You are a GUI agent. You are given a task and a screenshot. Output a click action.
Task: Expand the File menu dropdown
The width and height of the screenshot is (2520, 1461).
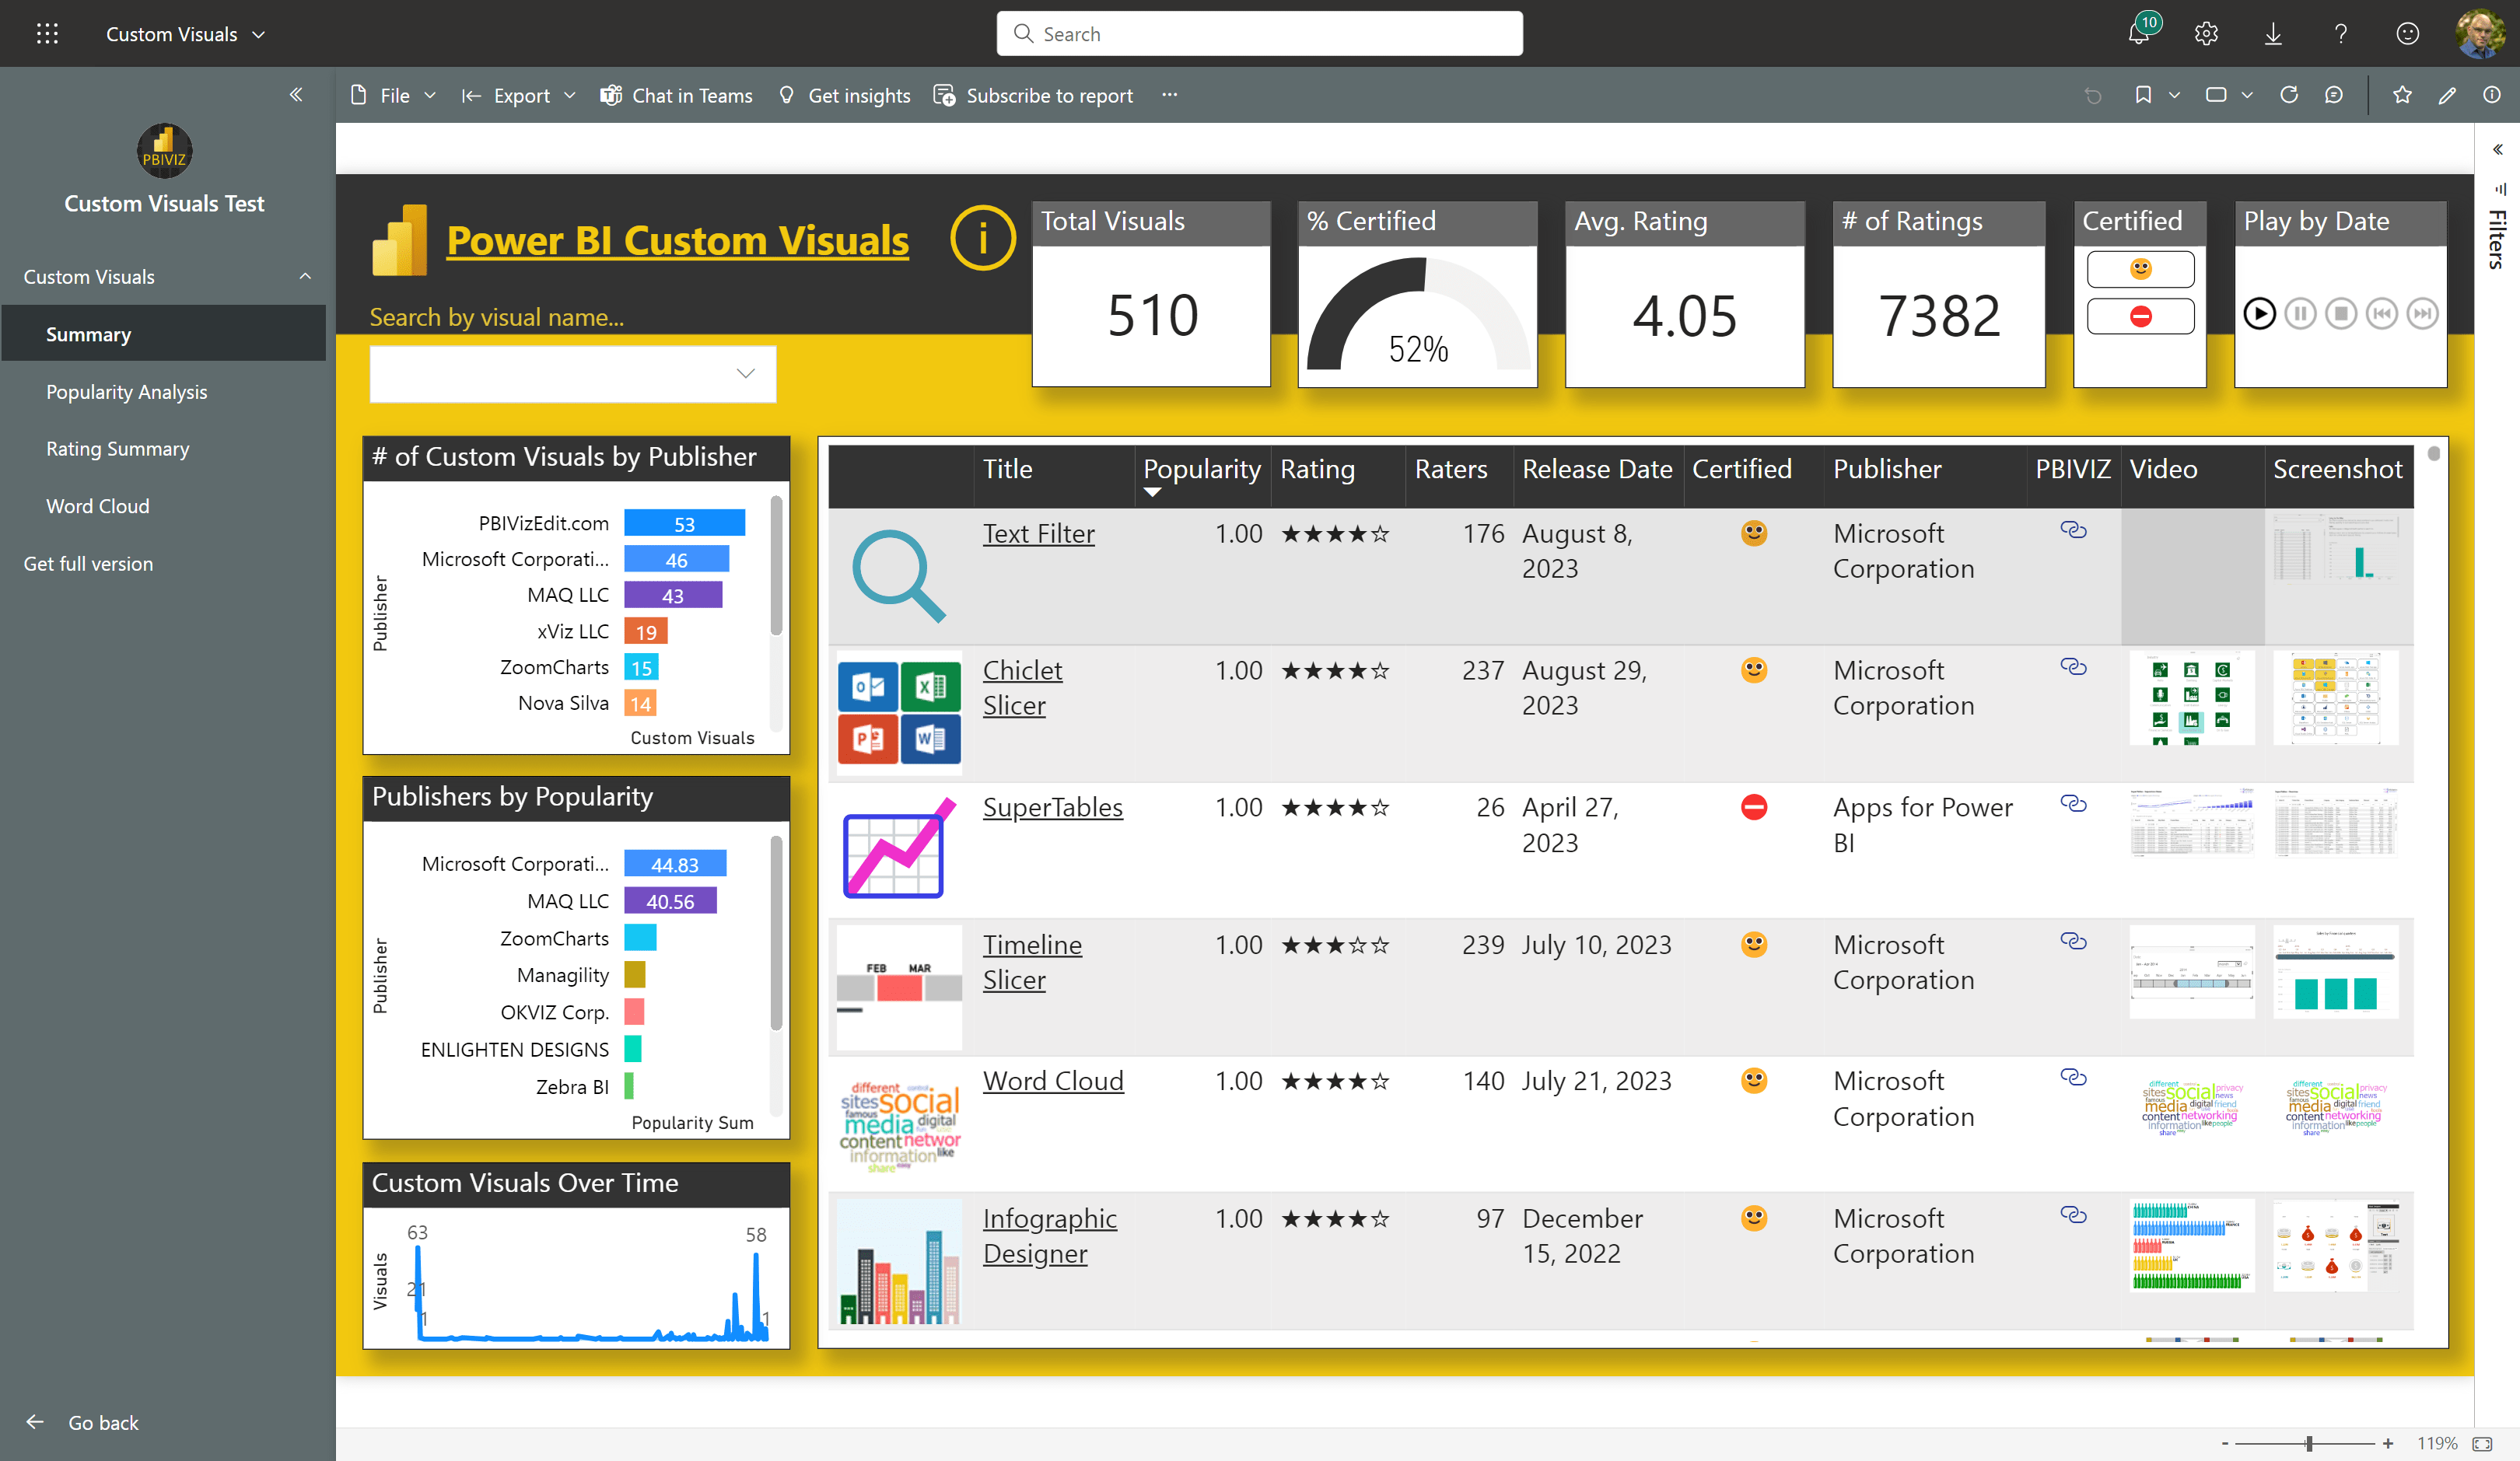tap(395, 95)
